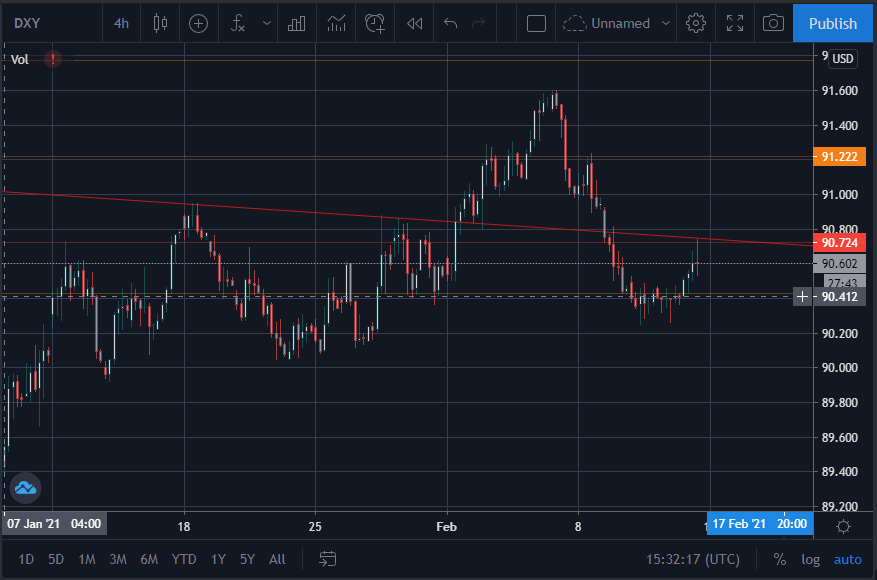Click the Feb label on time axis

coord(446,527)
